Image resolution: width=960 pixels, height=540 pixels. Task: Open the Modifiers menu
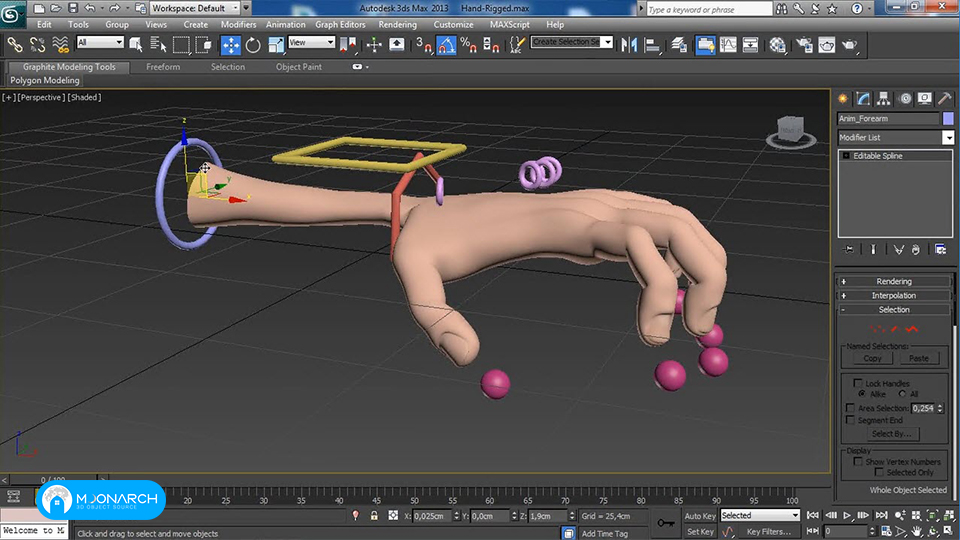click(238, 24)
